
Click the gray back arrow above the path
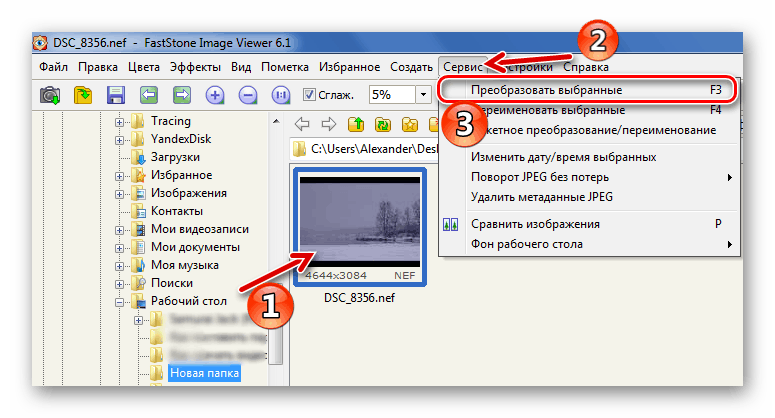tap(302, 124)
